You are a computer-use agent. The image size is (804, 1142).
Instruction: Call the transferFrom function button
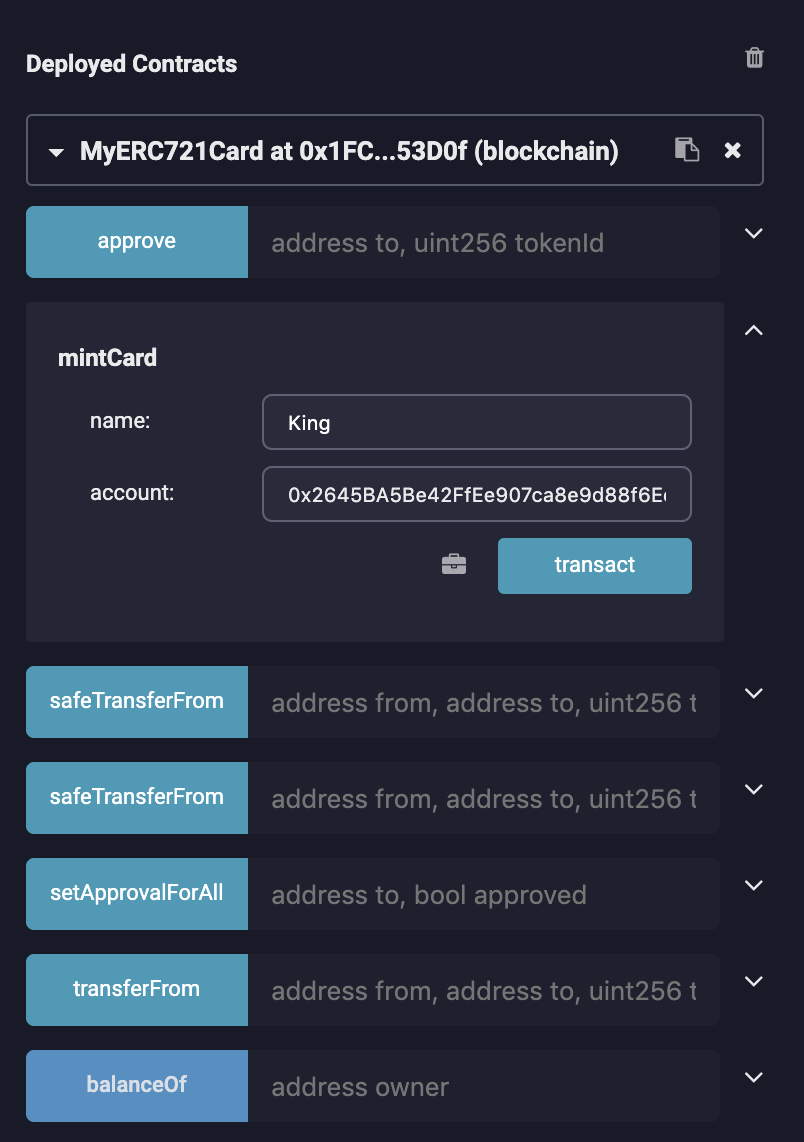coord(137,990)
